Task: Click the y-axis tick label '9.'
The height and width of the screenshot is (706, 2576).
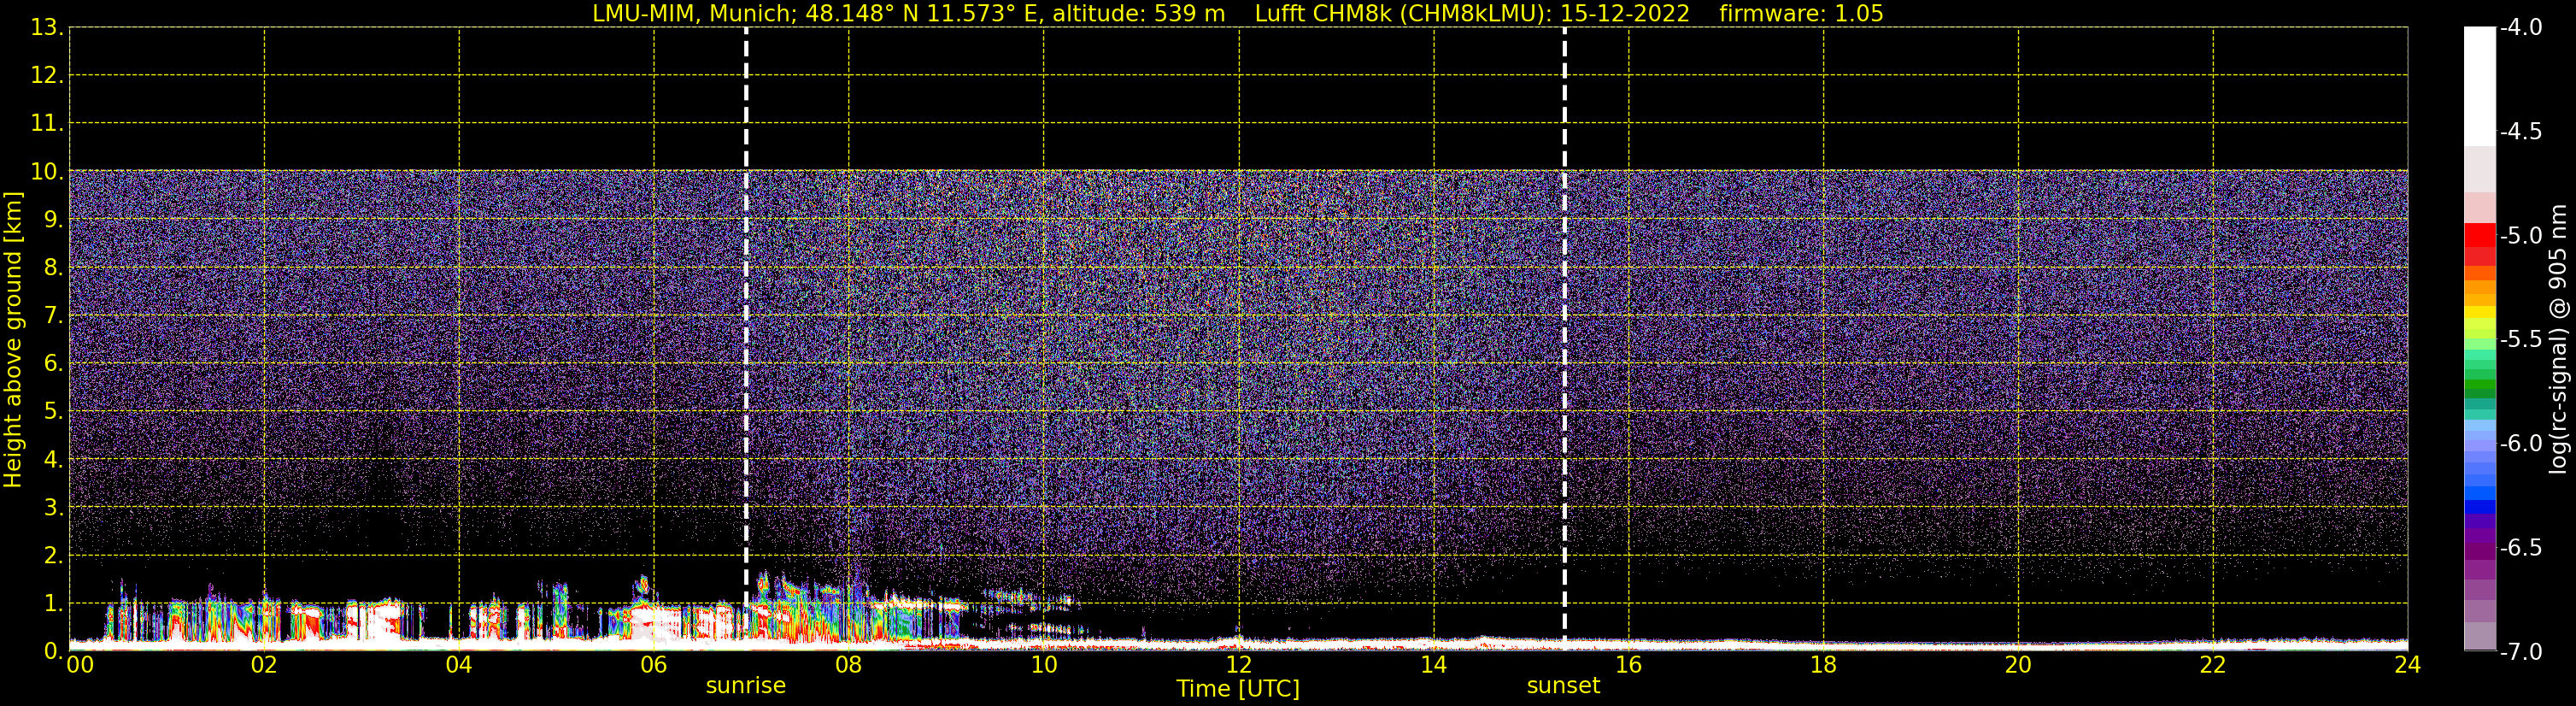Action: click(53, 219)
